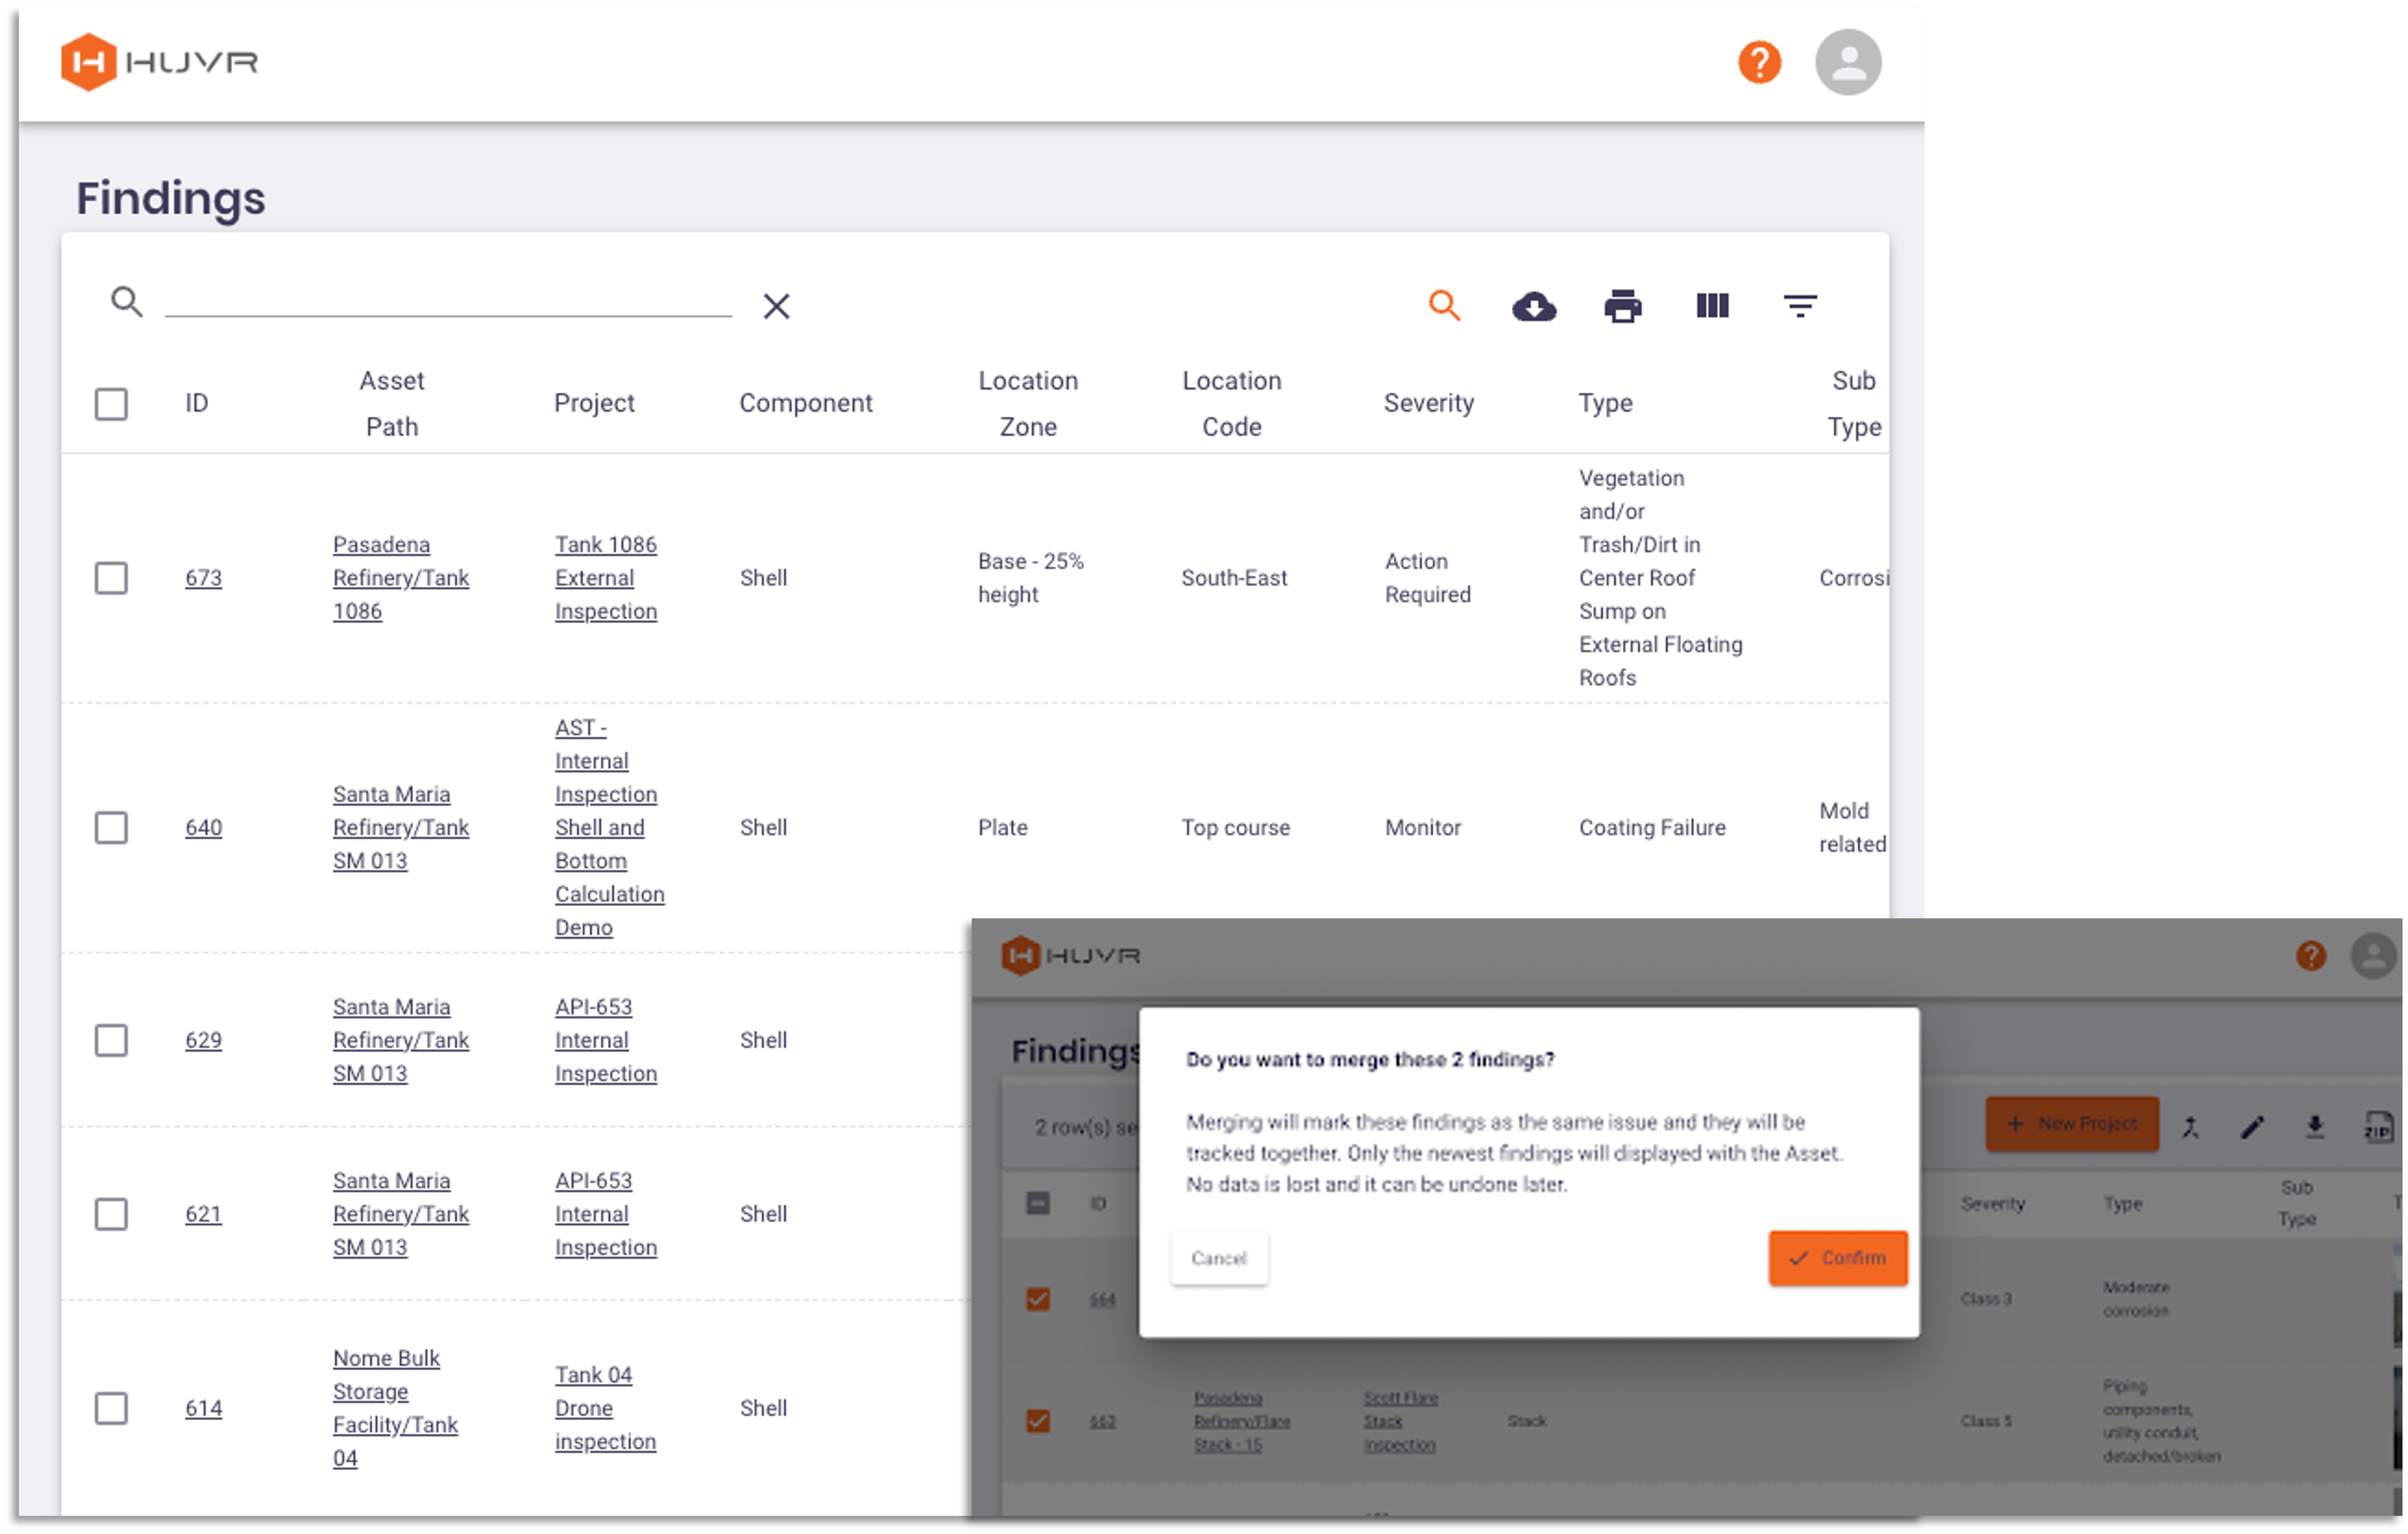Open Nome Bulk Storage Facility/Tank 04 asset link
Image resolution: width=2408 pixels, height=1534 pixels.
[395, 1409]
